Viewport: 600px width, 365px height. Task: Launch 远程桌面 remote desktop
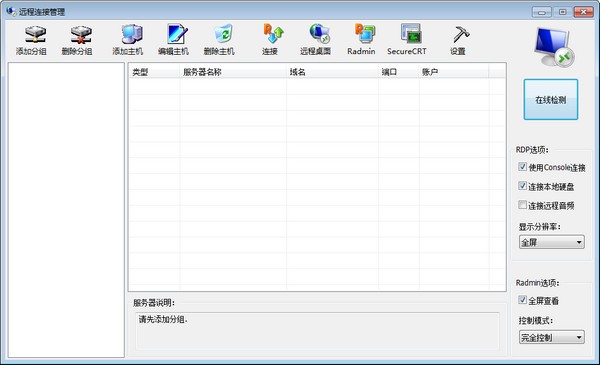[x=315, y=40]
